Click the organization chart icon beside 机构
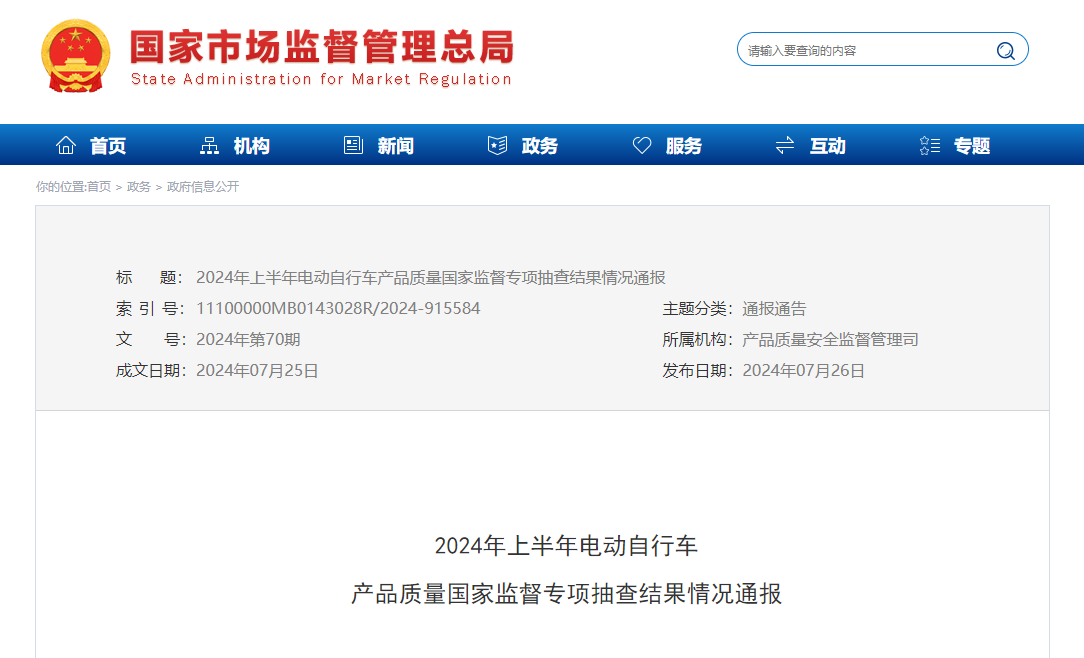Viewport: 1084px width, 658px height. [209, 146]
